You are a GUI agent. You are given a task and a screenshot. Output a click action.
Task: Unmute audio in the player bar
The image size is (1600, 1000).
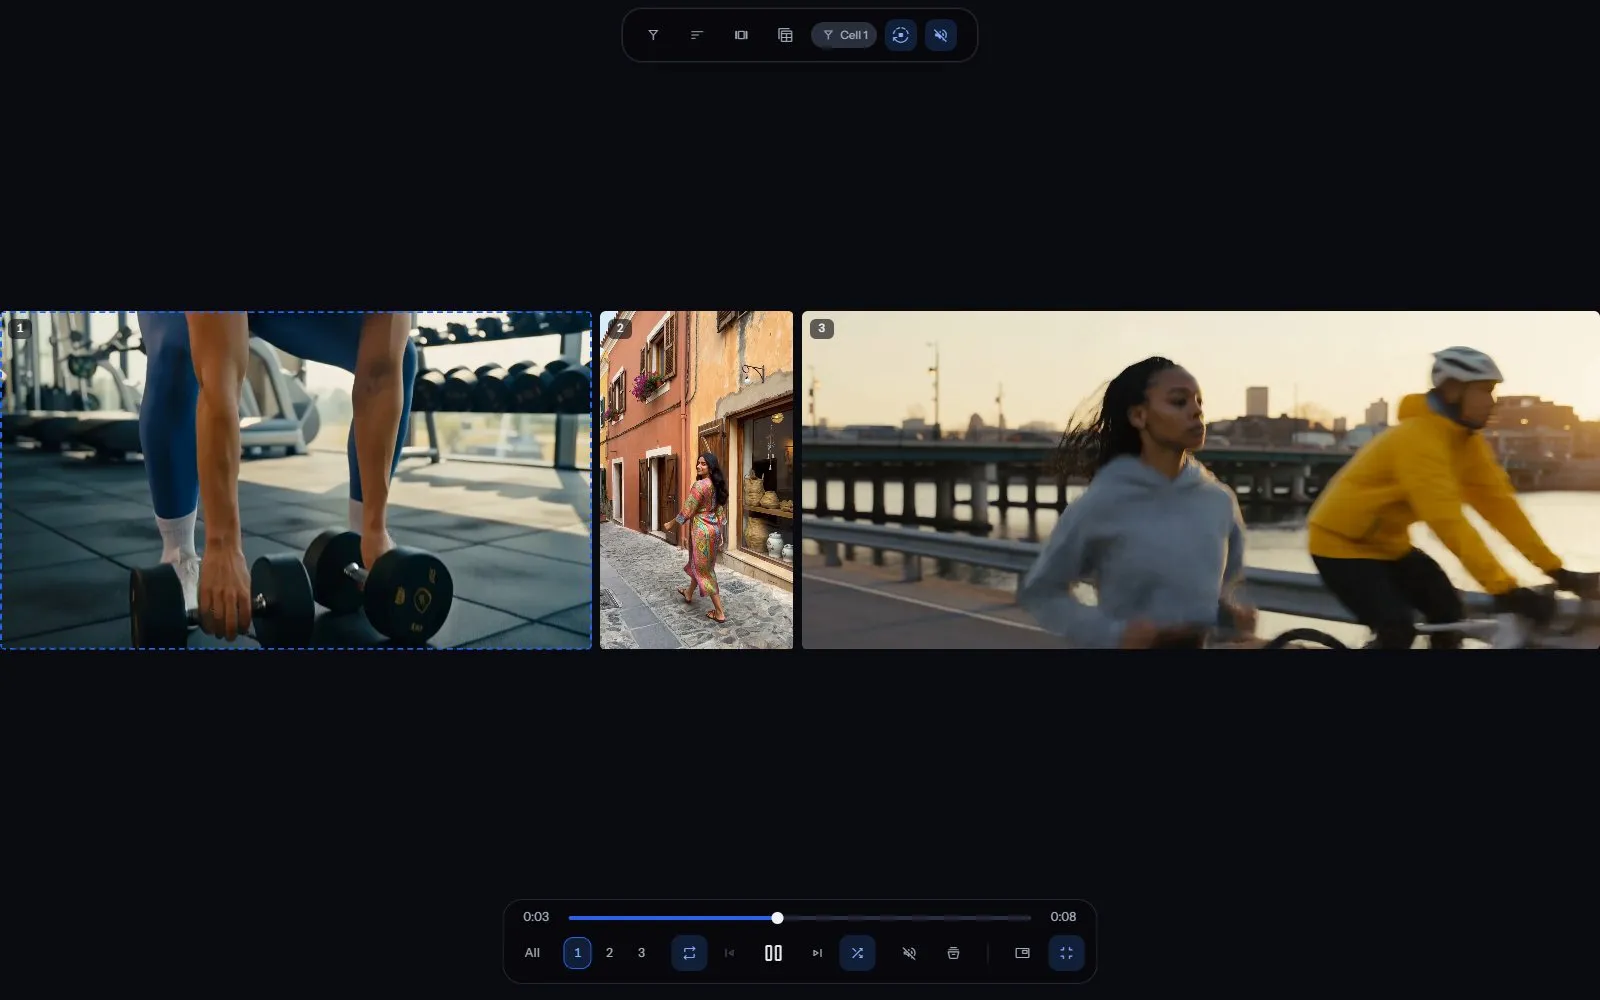[x=909, y=953]
